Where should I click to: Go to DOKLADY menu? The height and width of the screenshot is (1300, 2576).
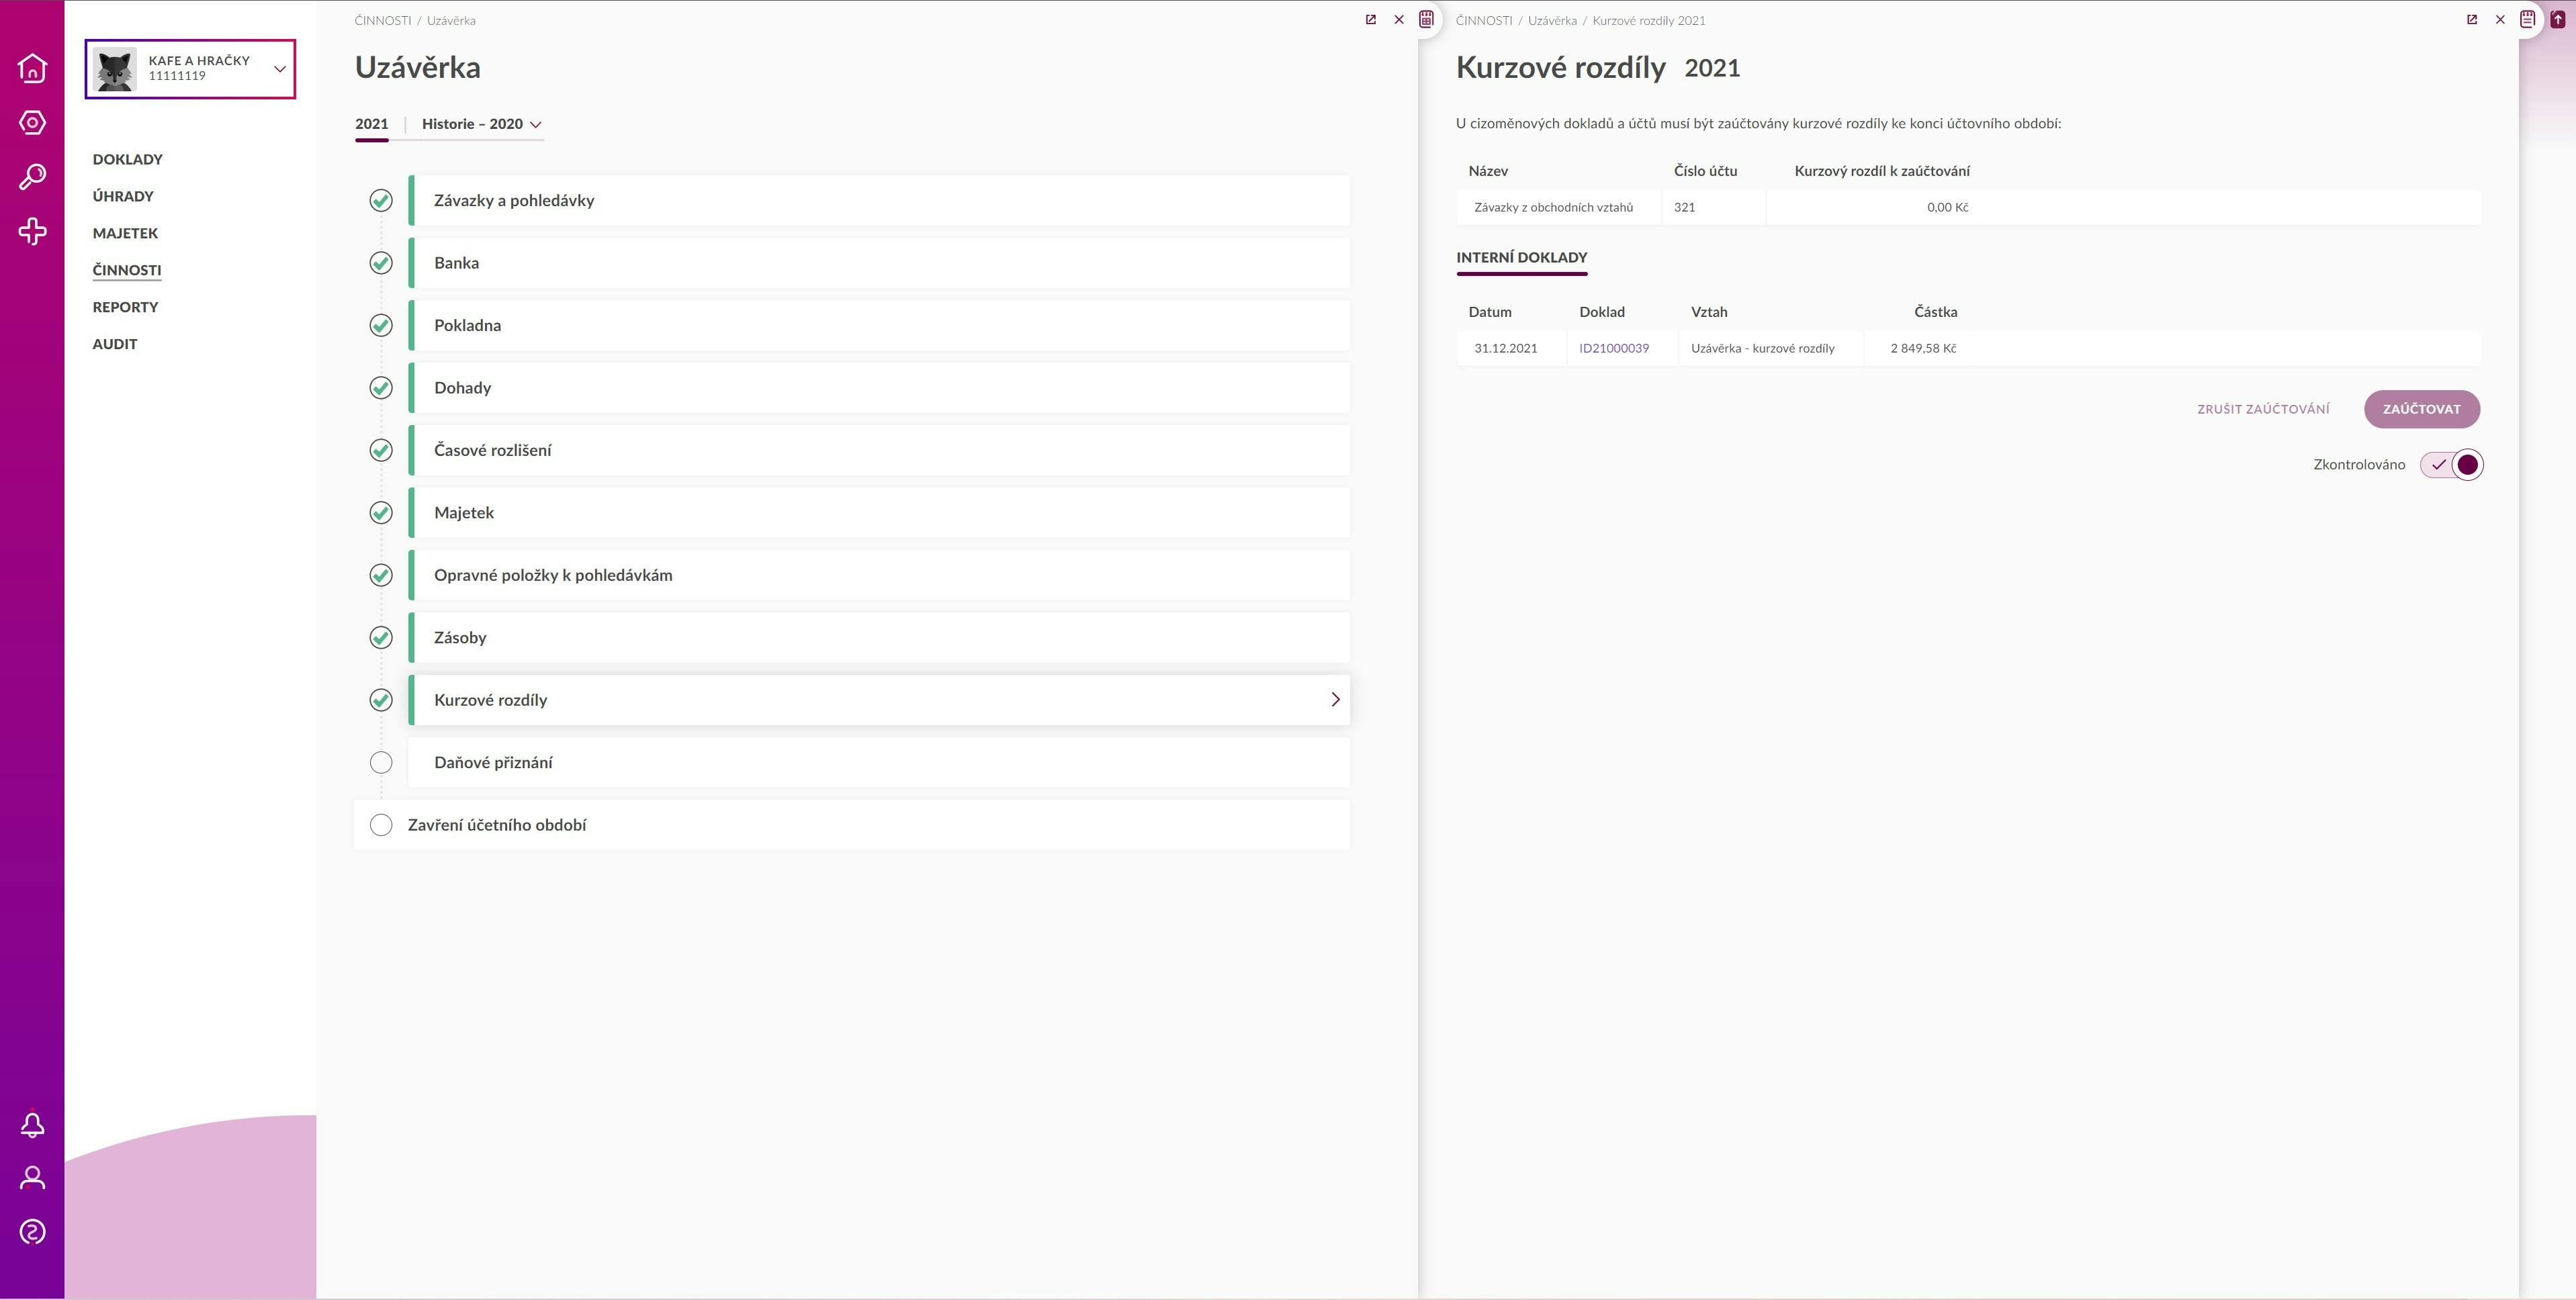pyautogui.click(x=127, y=159)
